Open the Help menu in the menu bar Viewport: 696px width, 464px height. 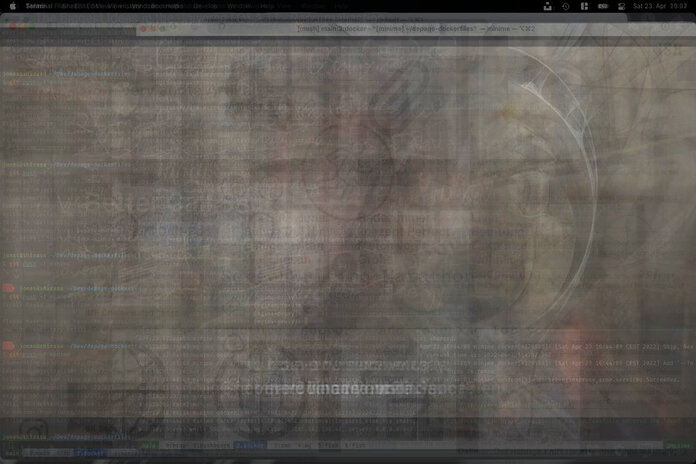[x=267, y=6]
